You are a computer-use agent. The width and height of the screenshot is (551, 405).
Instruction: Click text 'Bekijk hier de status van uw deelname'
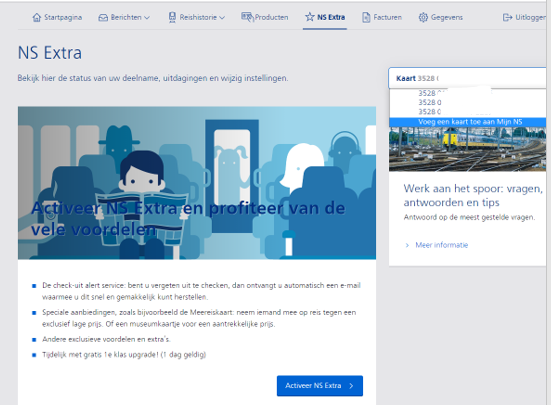click(x=153, y=78)
